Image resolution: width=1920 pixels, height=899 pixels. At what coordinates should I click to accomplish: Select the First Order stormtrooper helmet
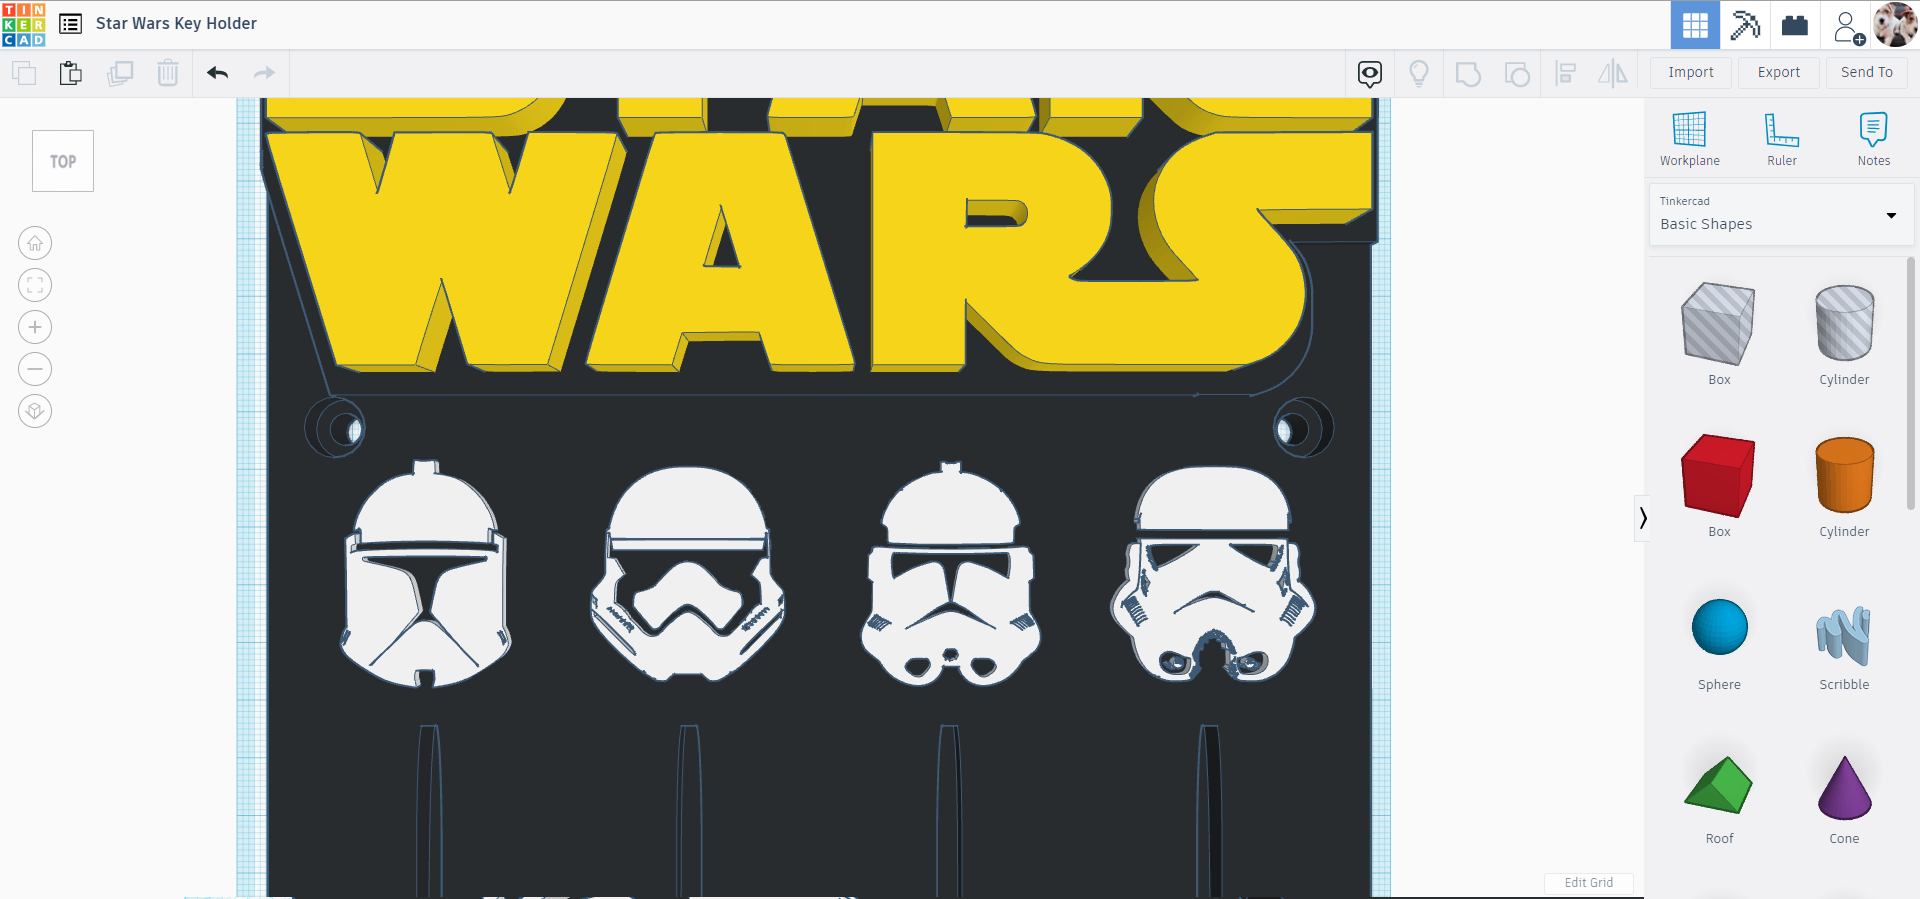click(688, 574)
